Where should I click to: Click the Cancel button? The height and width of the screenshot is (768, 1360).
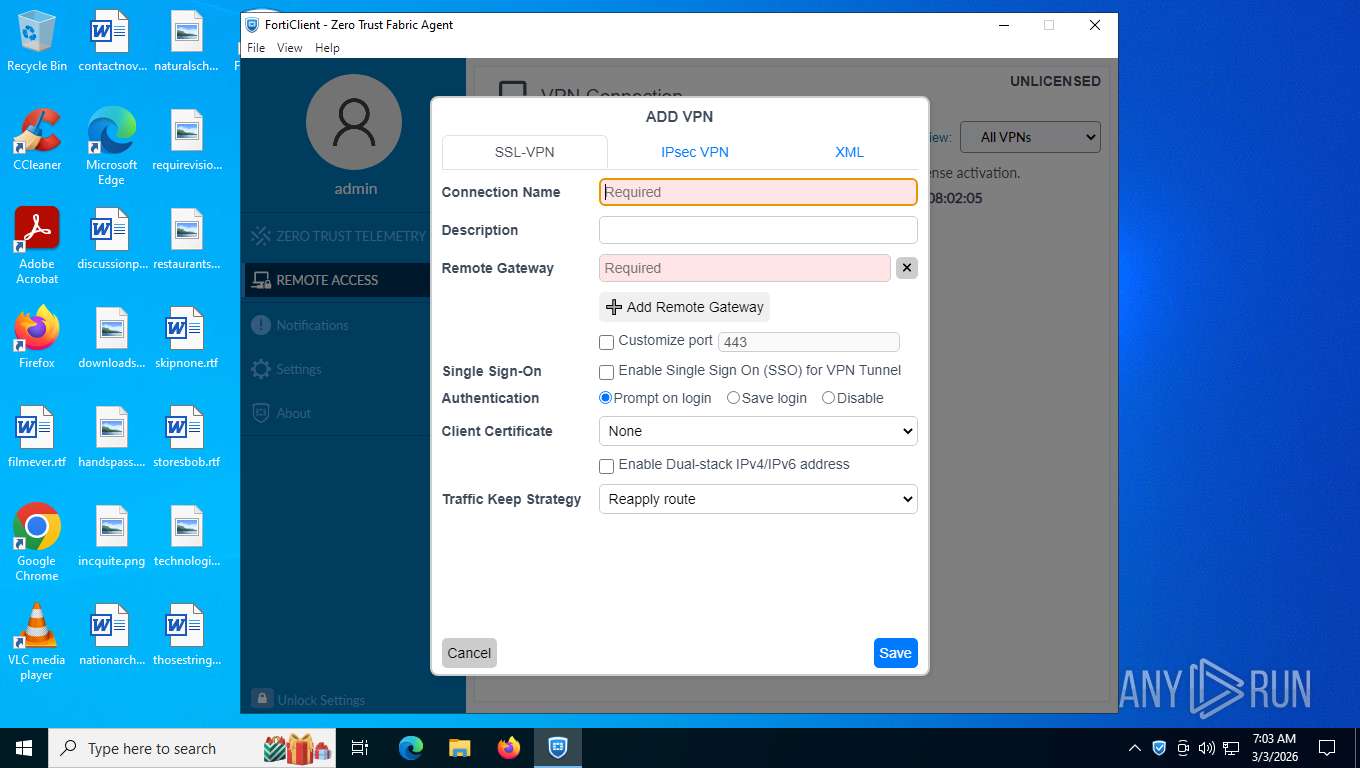469,653
